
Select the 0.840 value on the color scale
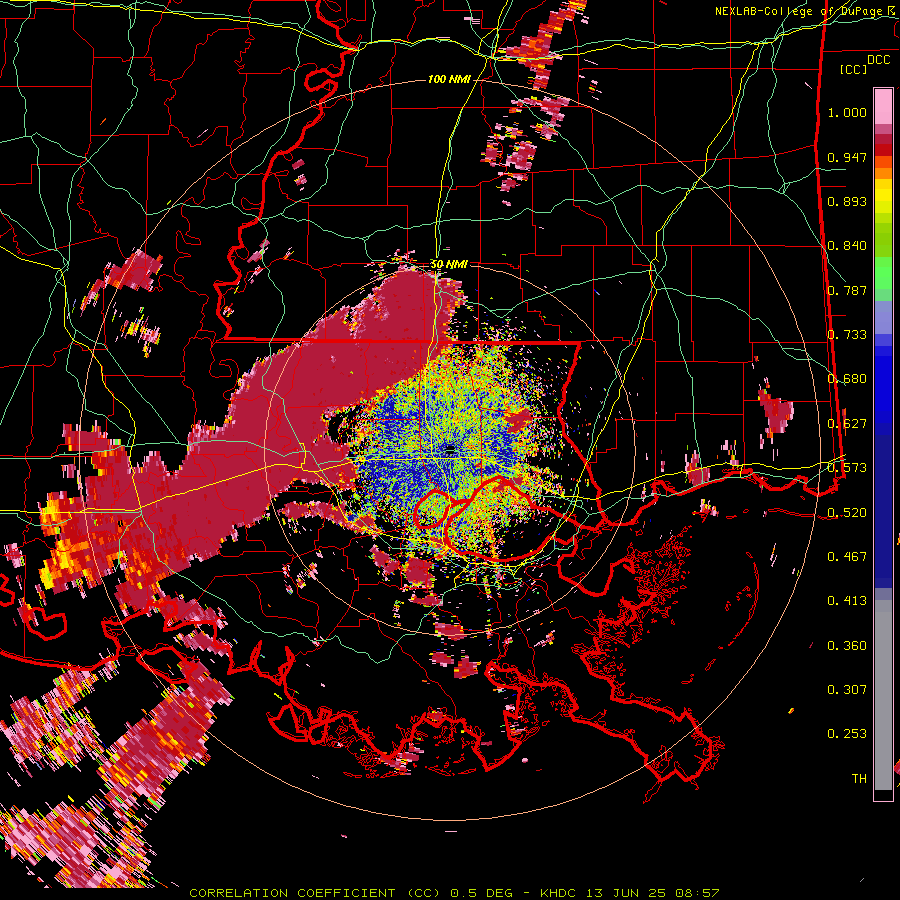coord(847,246)
